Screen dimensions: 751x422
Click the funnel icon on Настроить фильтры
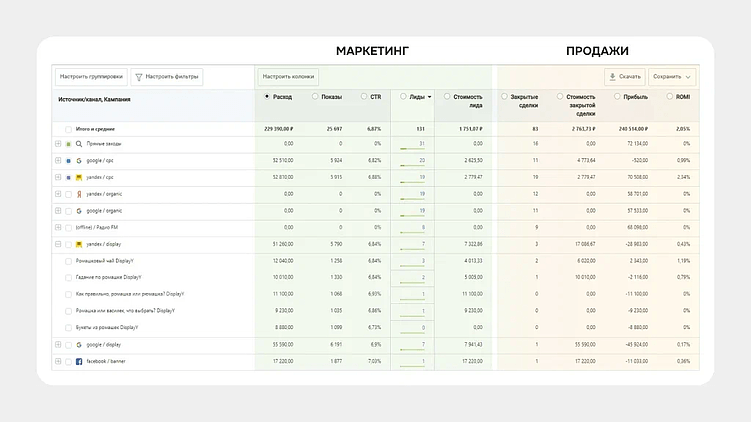coord(139,76)
